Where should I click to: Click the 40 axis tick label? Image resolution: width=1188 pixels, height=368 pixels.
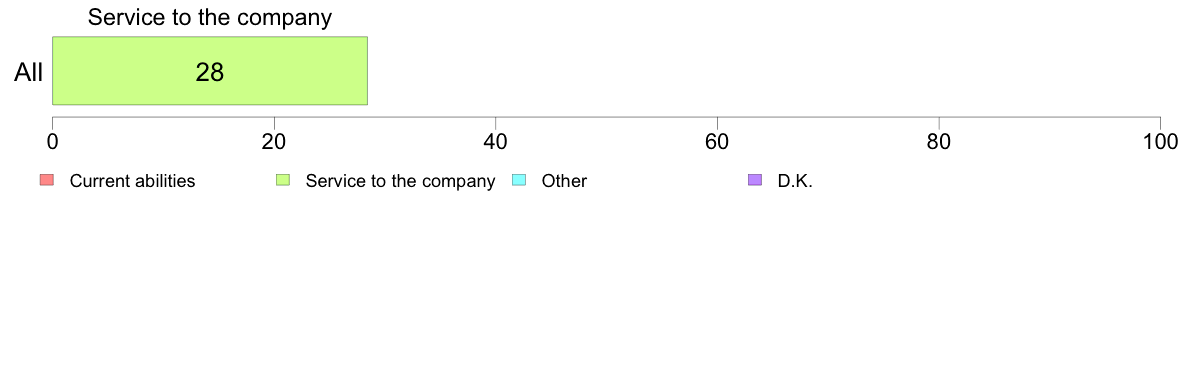click(x=496, y=142)
